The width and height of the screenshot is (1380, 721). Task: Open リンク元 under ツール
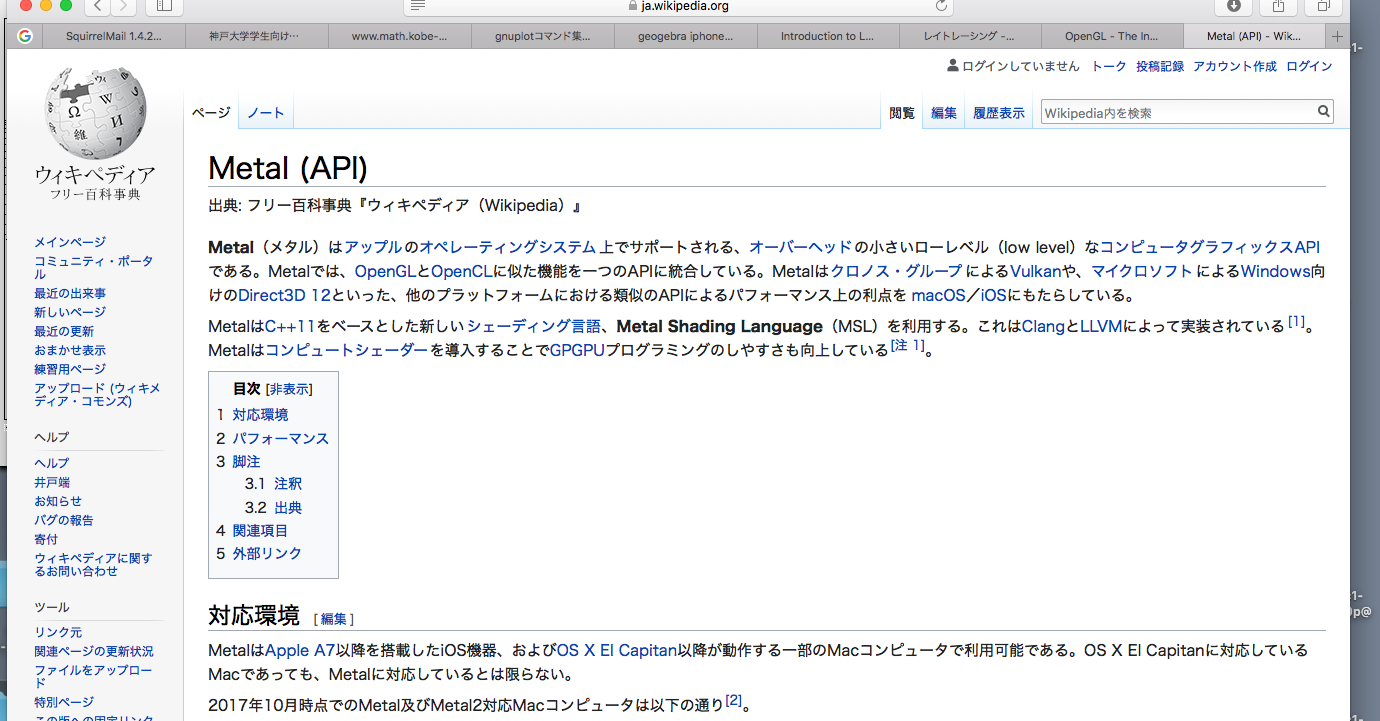pyautogui.click(x=58, y=632)
